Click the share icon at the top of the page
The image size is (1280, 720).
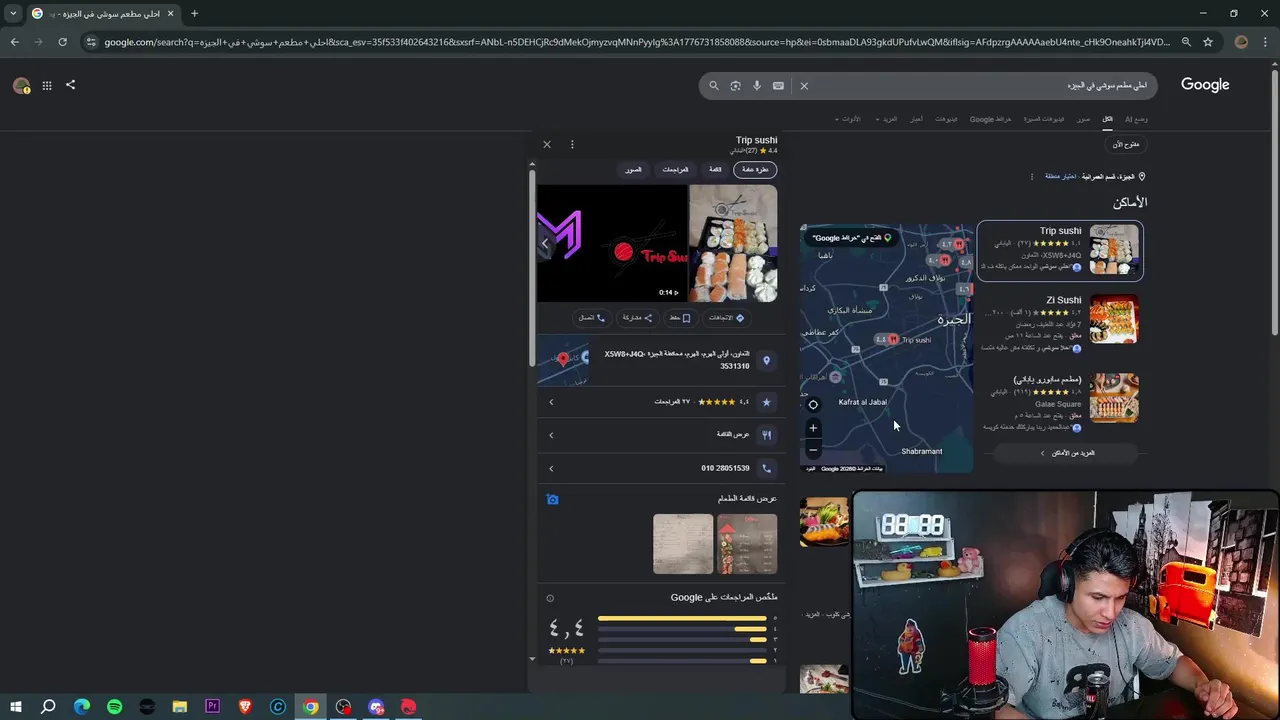(70, 85)
